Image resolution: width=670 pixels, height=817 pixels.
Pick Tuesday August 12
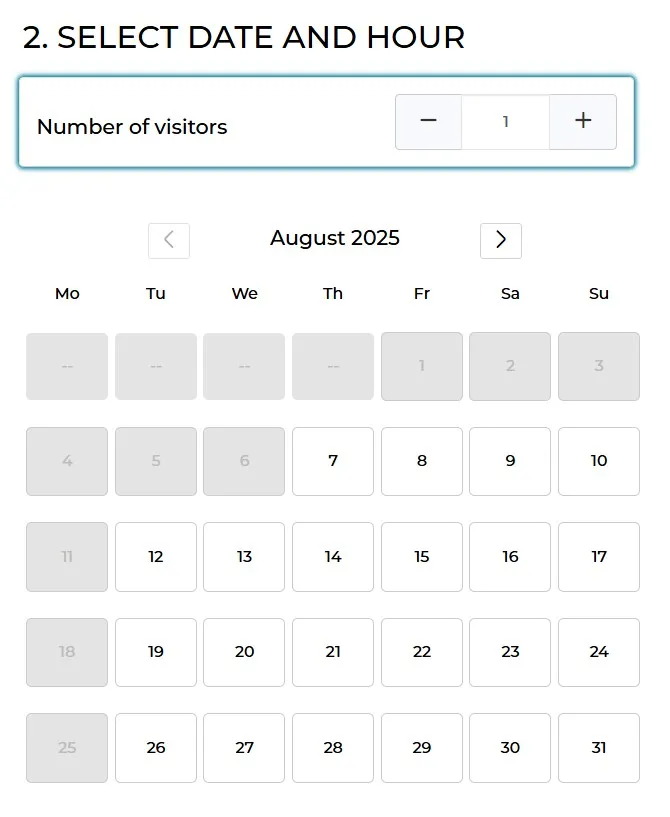[x=156, y=557]
